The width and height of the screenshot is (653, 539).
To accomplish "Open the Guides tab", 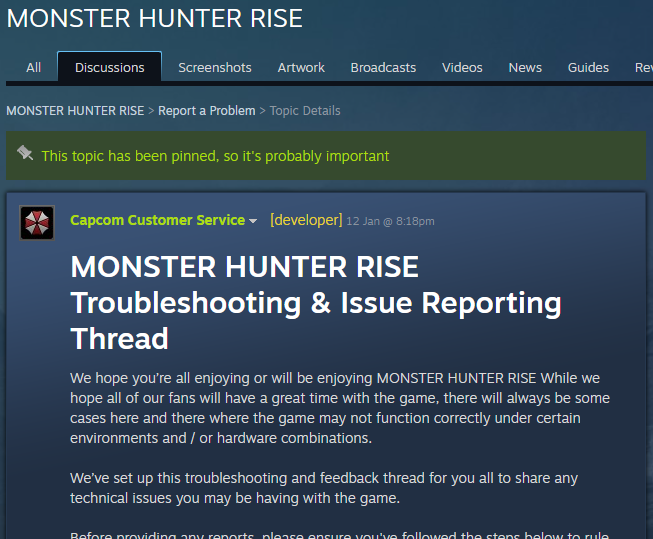I will [x=588, y=67].
